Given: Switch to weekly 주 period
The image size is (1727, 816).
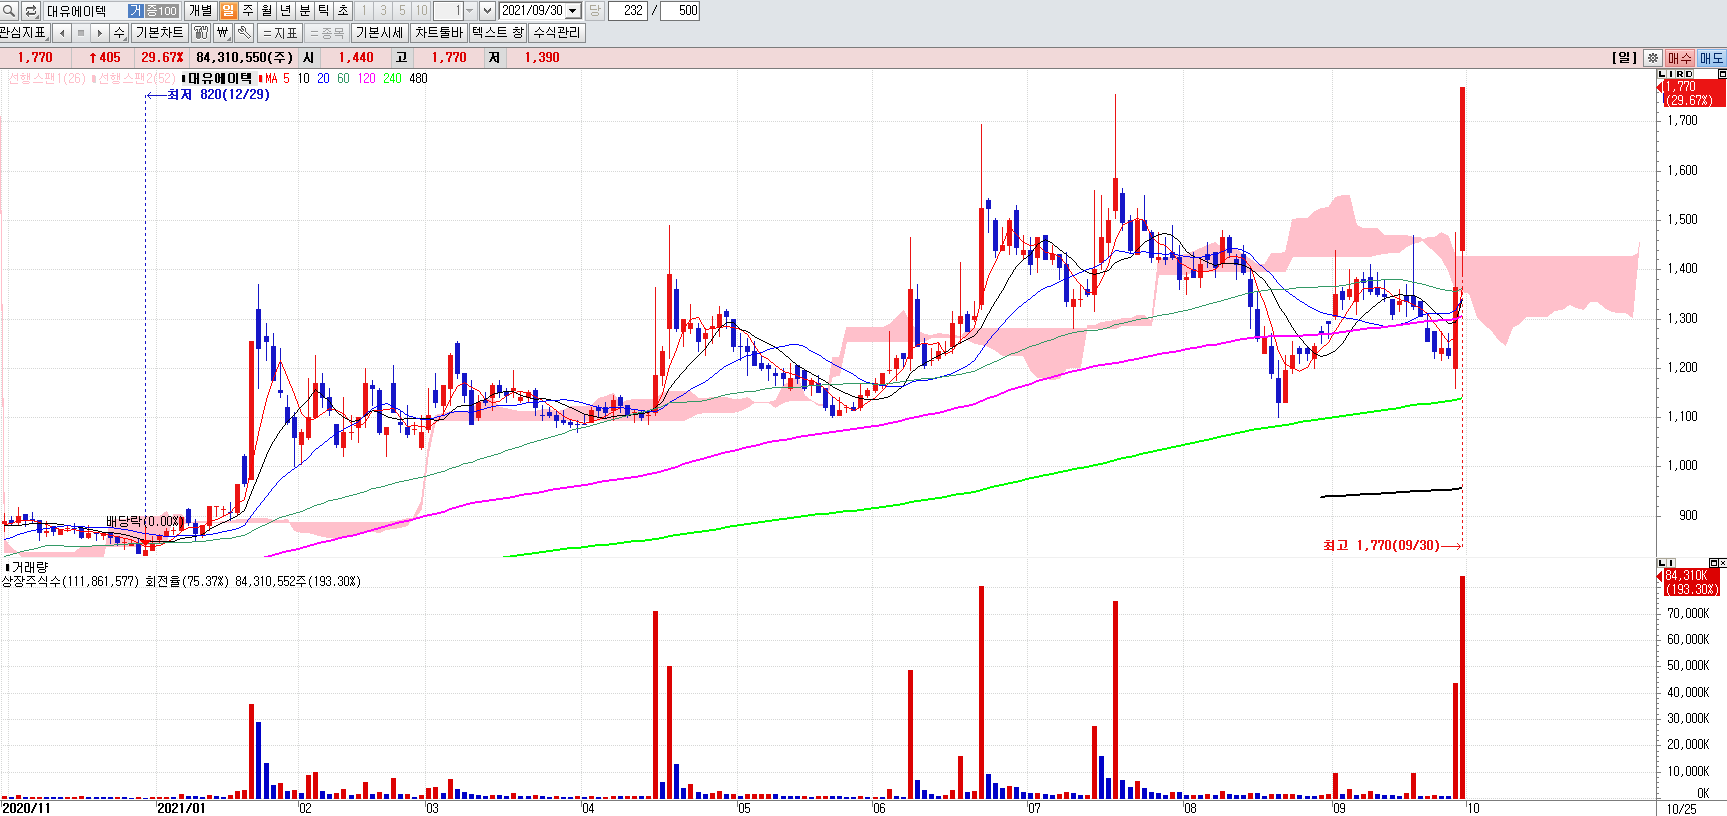Looking at the screenshot, I should pyautogui.click(x=247, y=10).
